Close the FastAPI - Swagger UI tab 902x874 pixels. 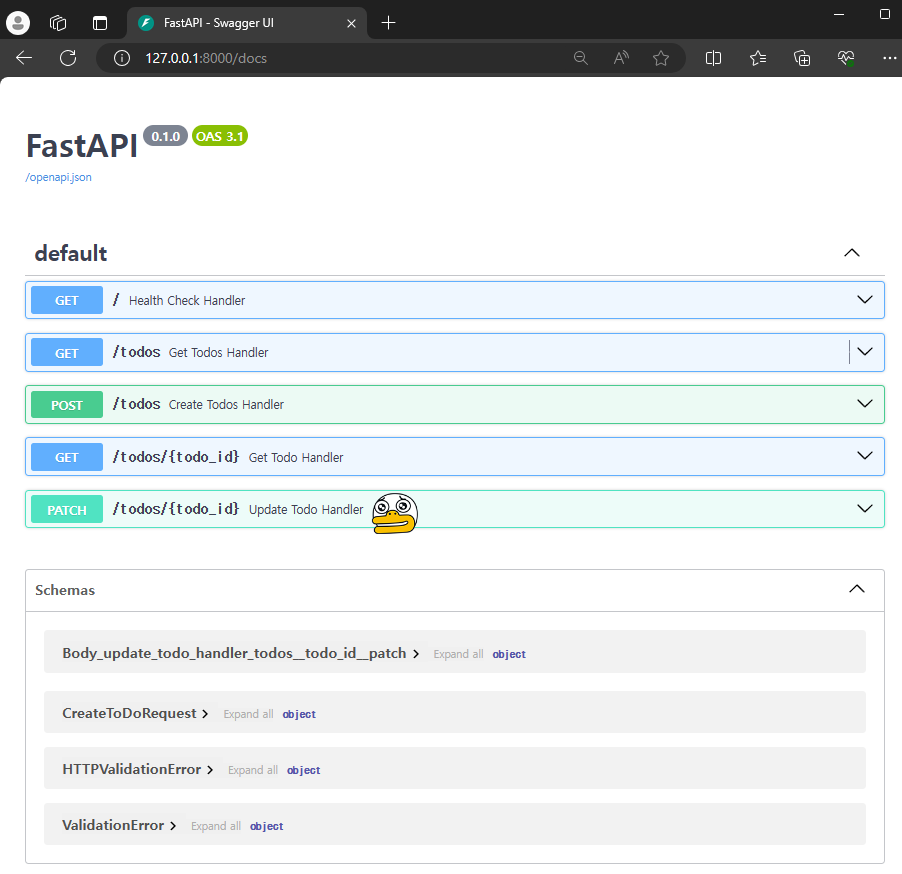pyautogui.click(x=351, y=24)
